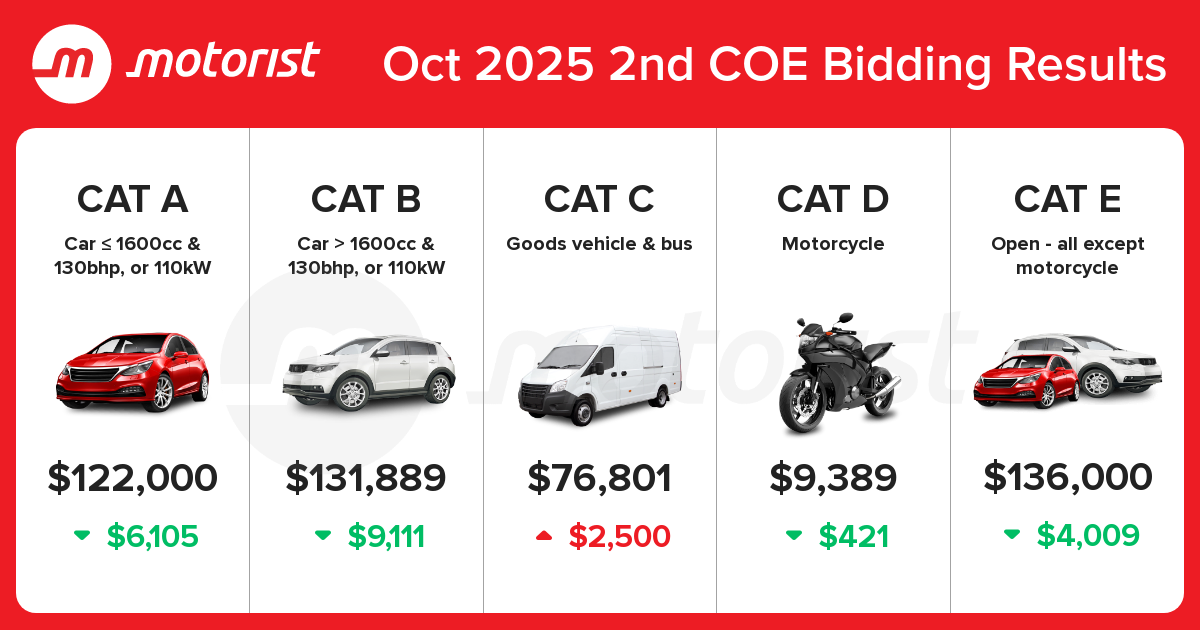The width and height of the screenshot is (1200, 630).
Task: Click the $136,000 CAT E price
Action: (1067, 478)
